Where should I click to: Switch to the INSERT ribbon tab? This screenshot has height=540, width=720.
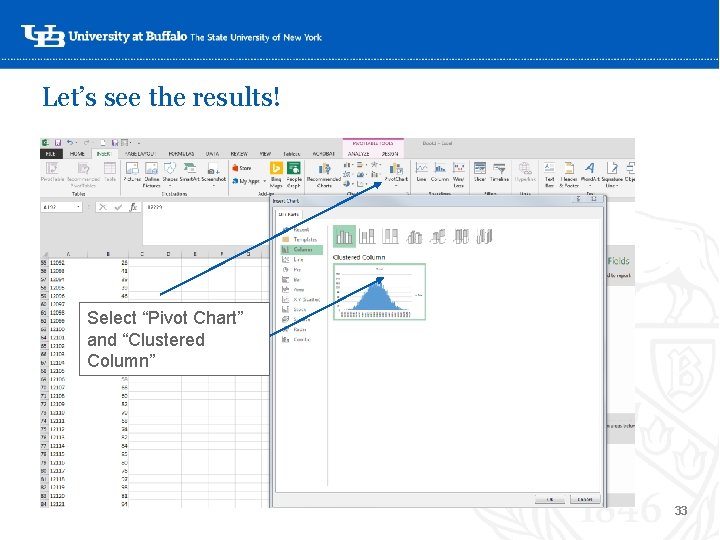(x=104, y=154)
